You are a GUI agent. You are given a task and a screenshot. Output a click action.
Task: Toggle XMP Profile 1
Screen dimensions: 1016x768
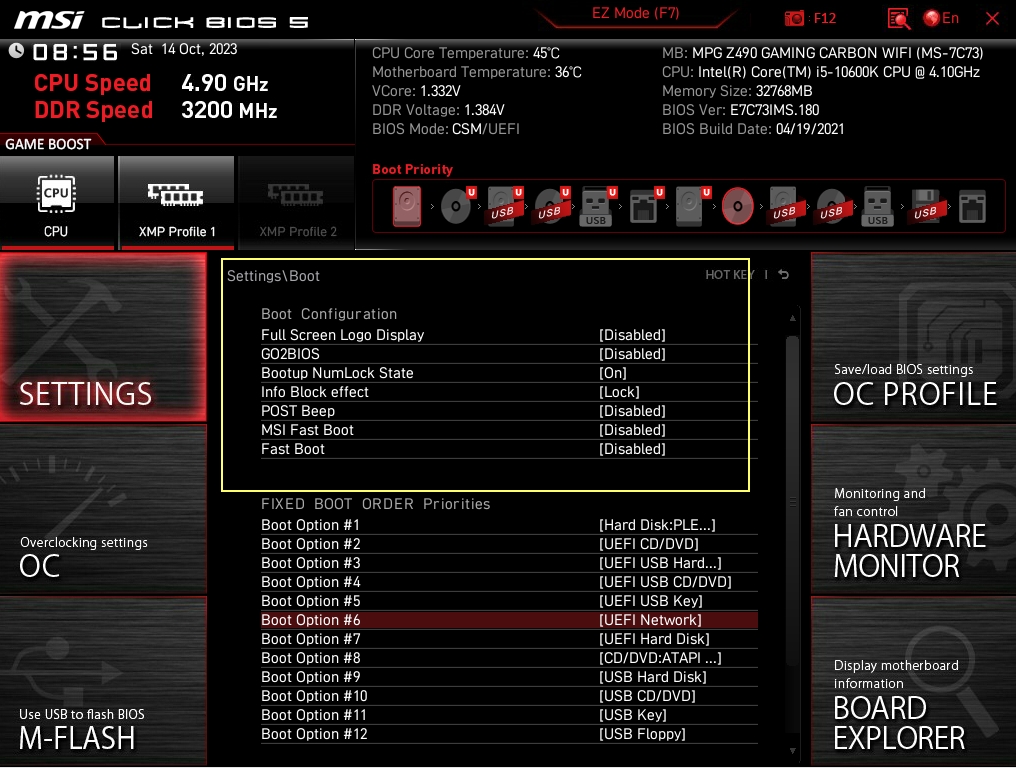(176, 202)
